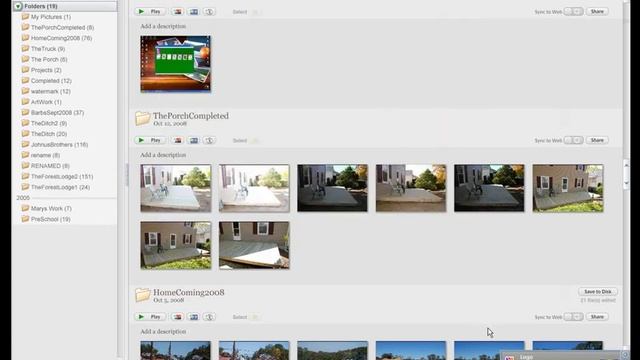640x360 pixels.
Task: Share the HomeComing2008 folder
Action: (x=597, y=317)
